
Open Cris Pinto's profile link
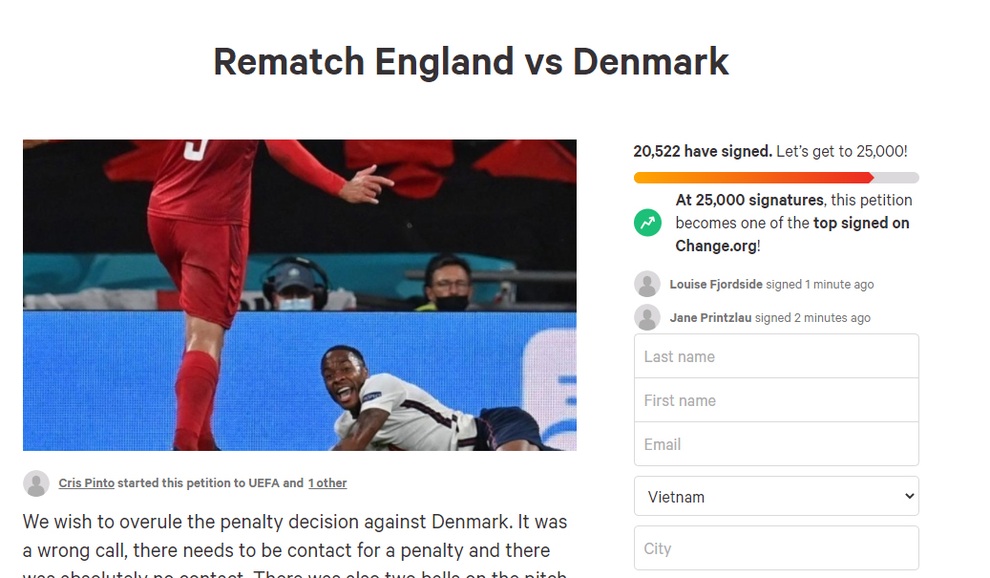(x=86, y=483)
